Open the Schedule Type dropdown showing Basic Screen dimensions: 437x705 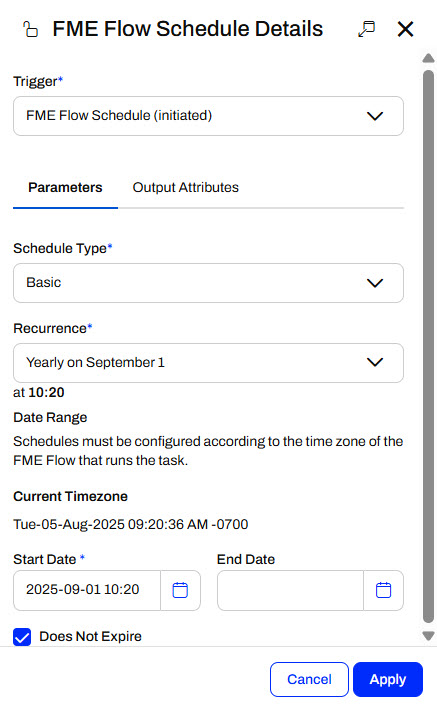click(x=208, y=283)
